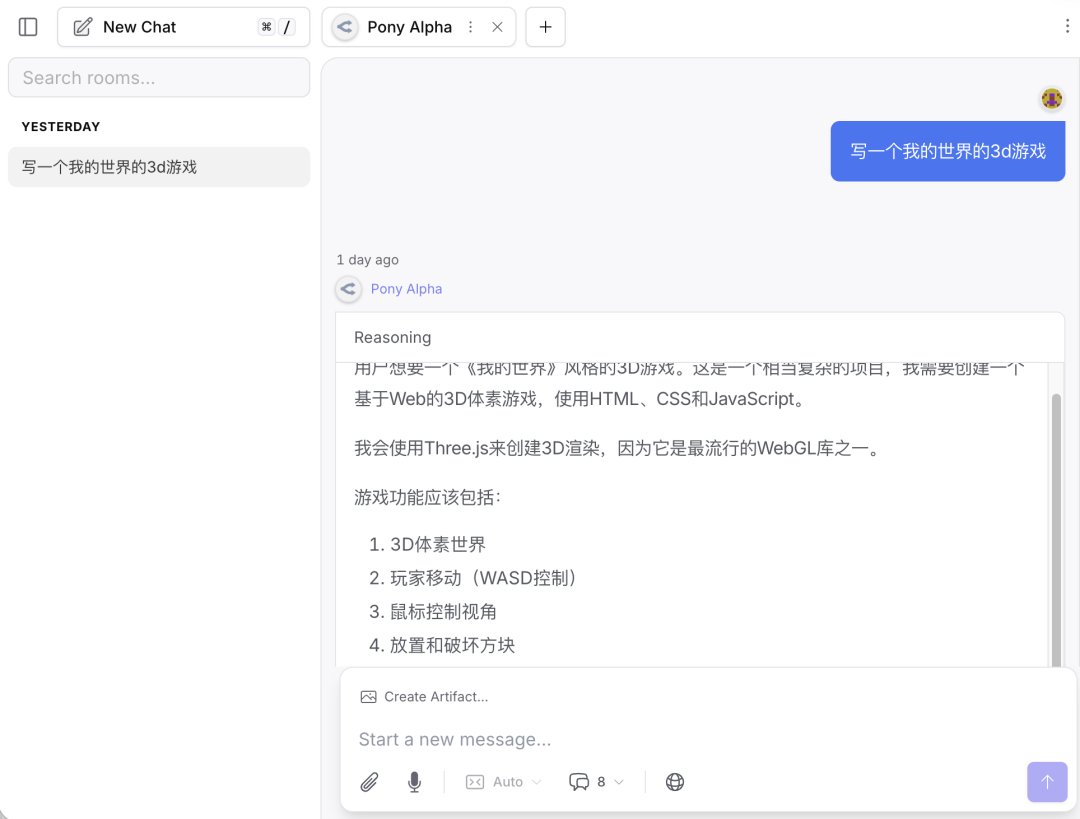Open the Auto dropdown

click(504, 782)
